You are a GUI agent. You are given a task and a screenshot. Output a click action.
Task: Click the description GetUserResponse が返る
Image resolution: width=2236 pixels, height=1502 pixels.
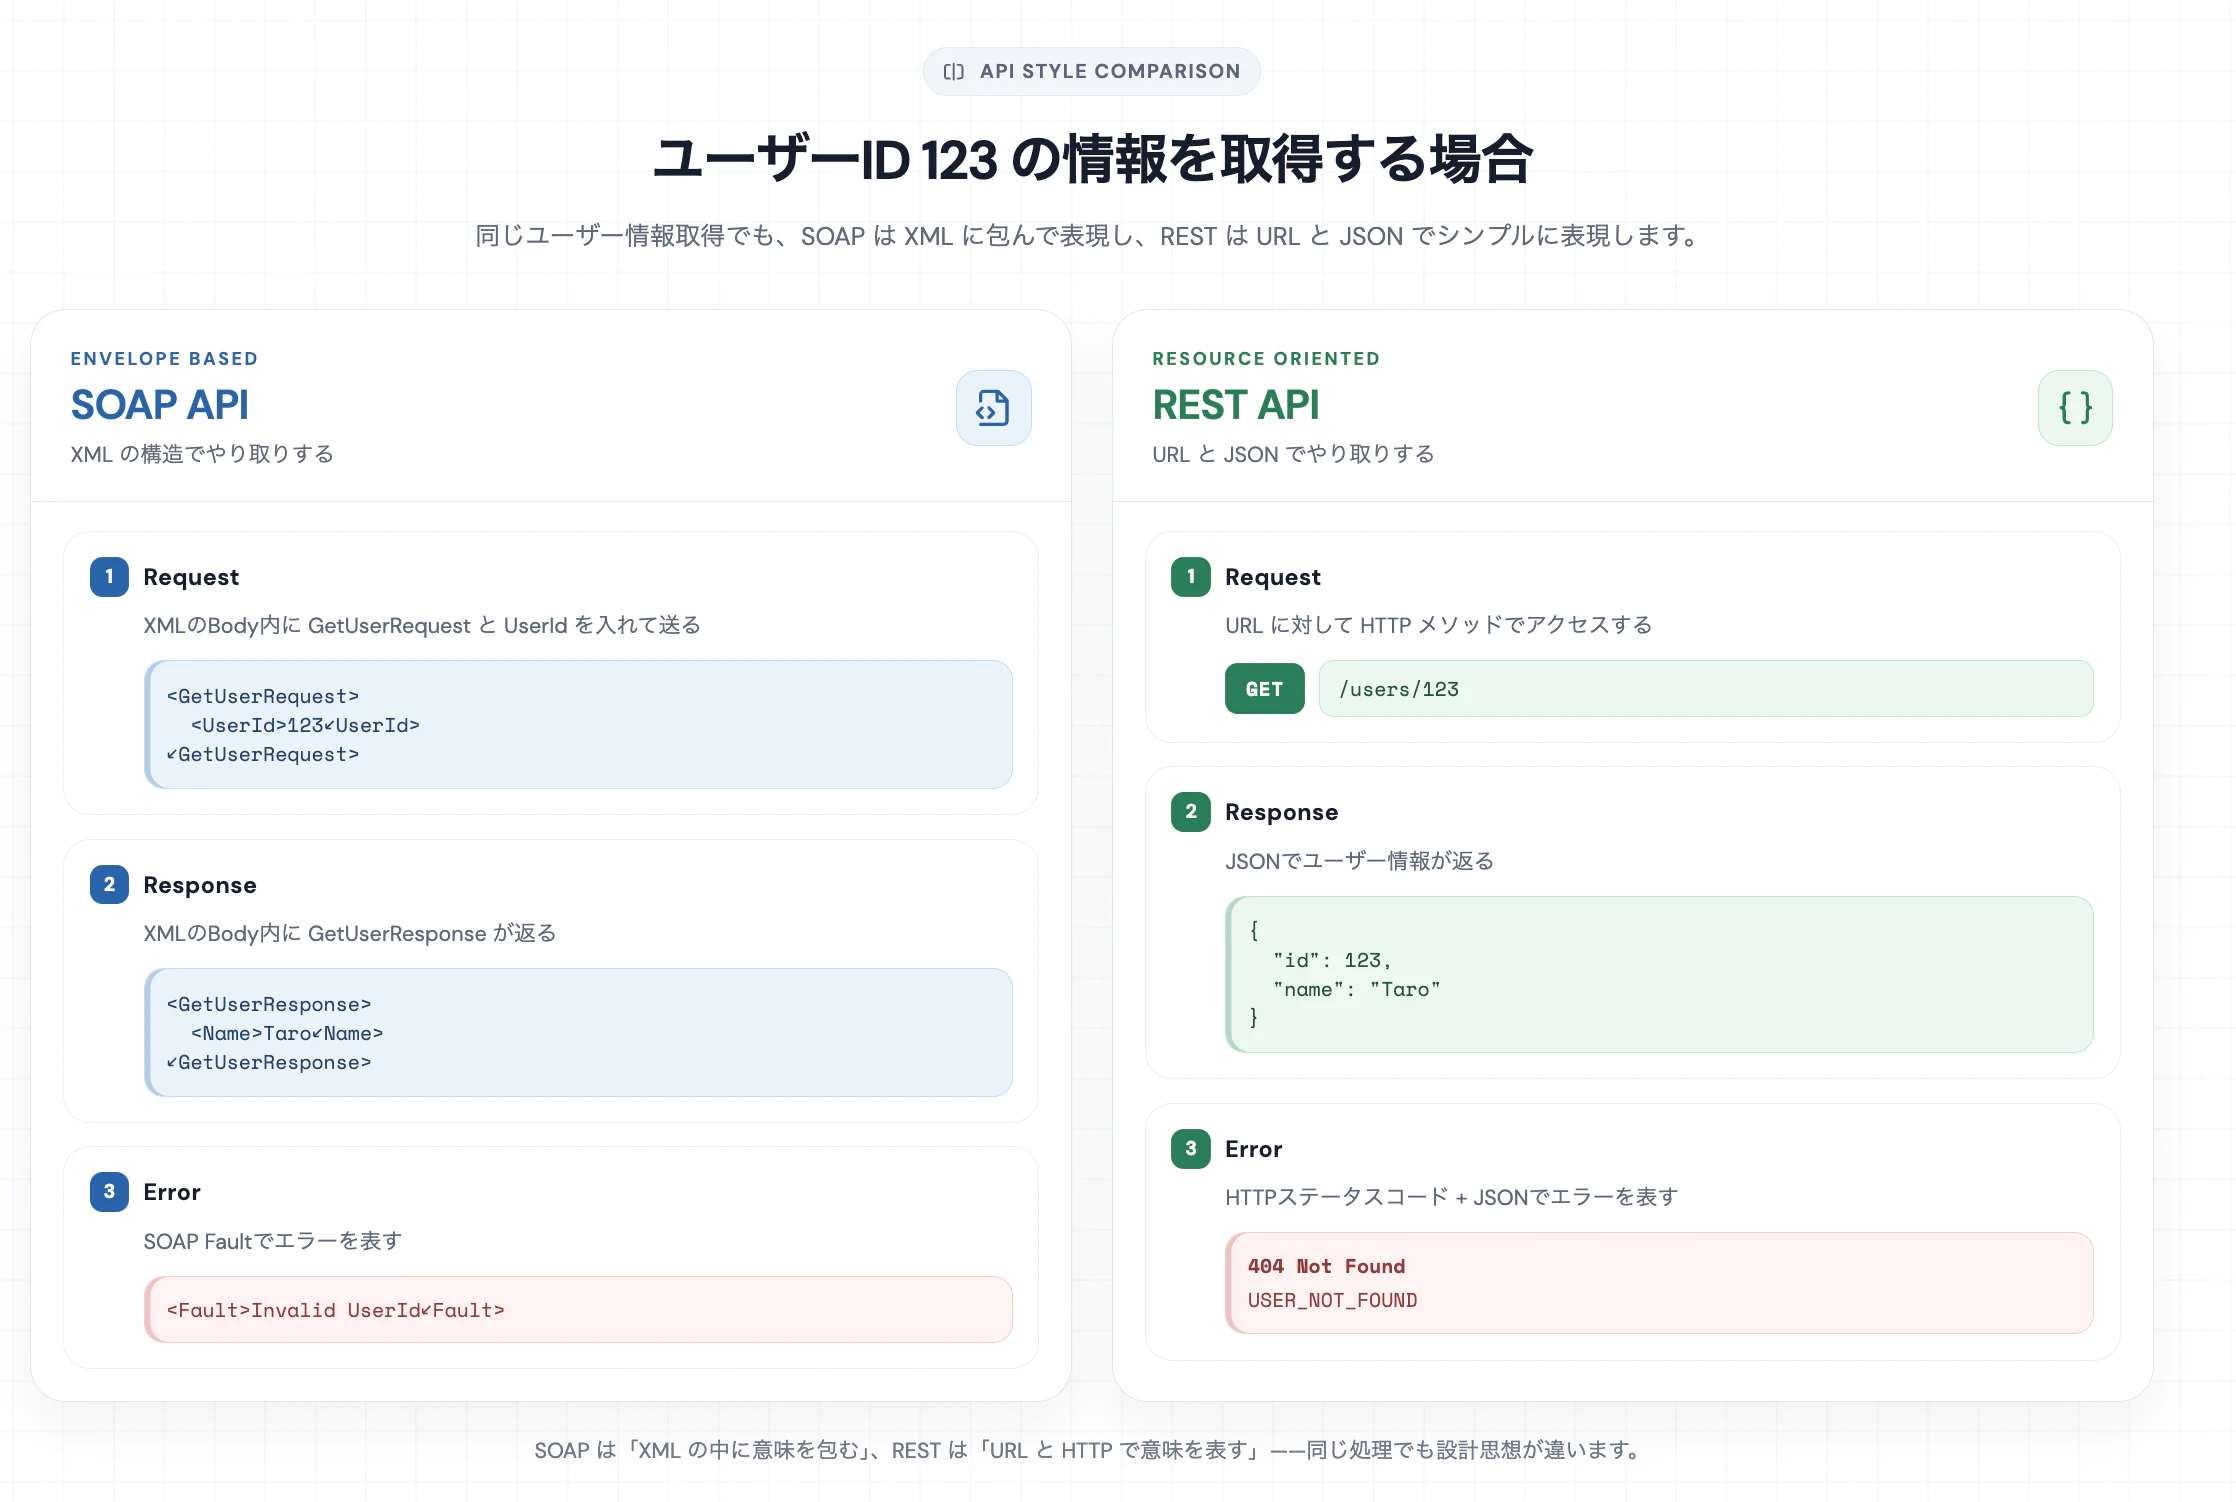click(x=350, y=933)
